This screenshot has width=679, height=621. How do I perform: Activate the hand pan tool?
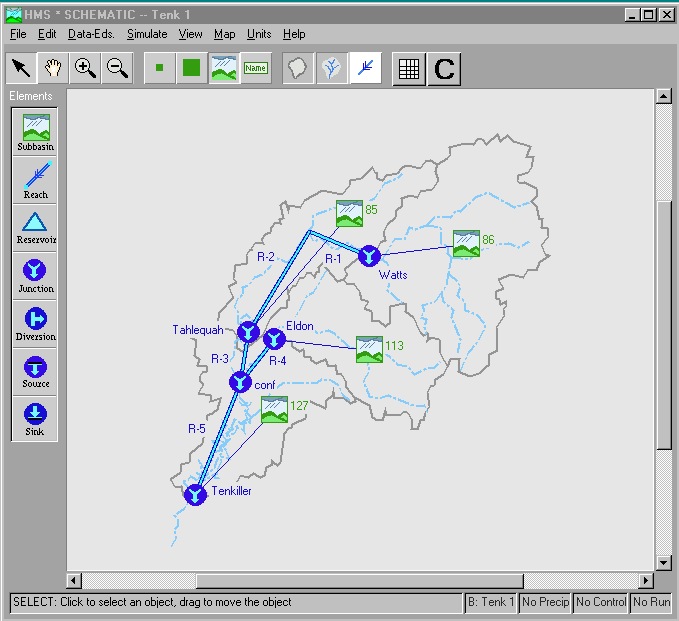pyautogui.click(x=53, y=68)
